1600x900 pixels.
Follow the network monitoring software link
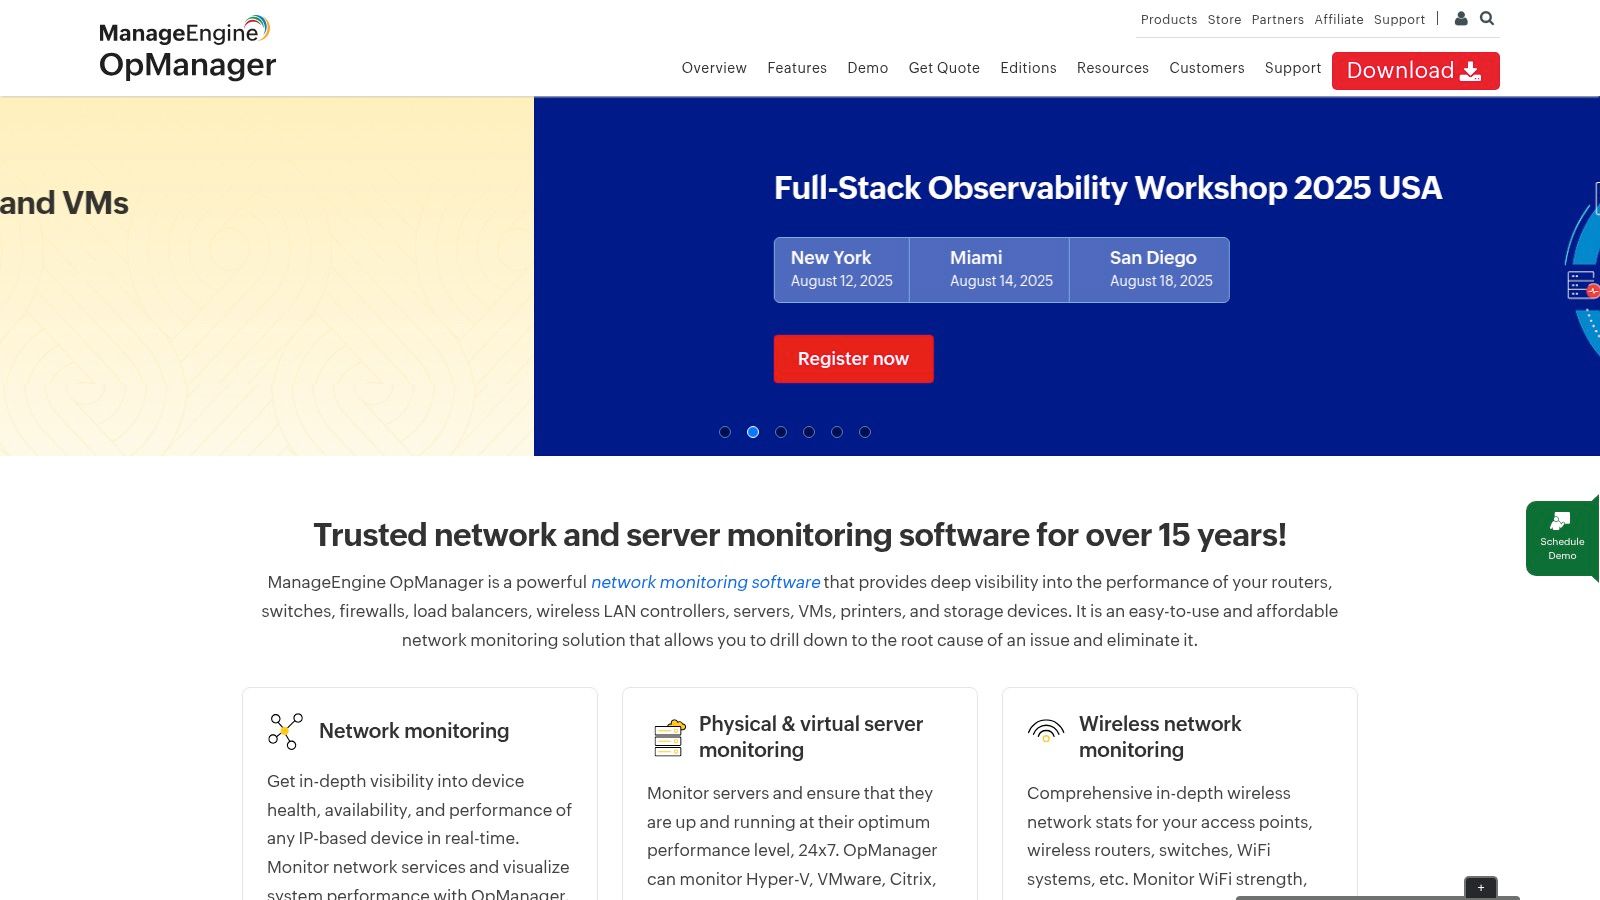(706, 582)
